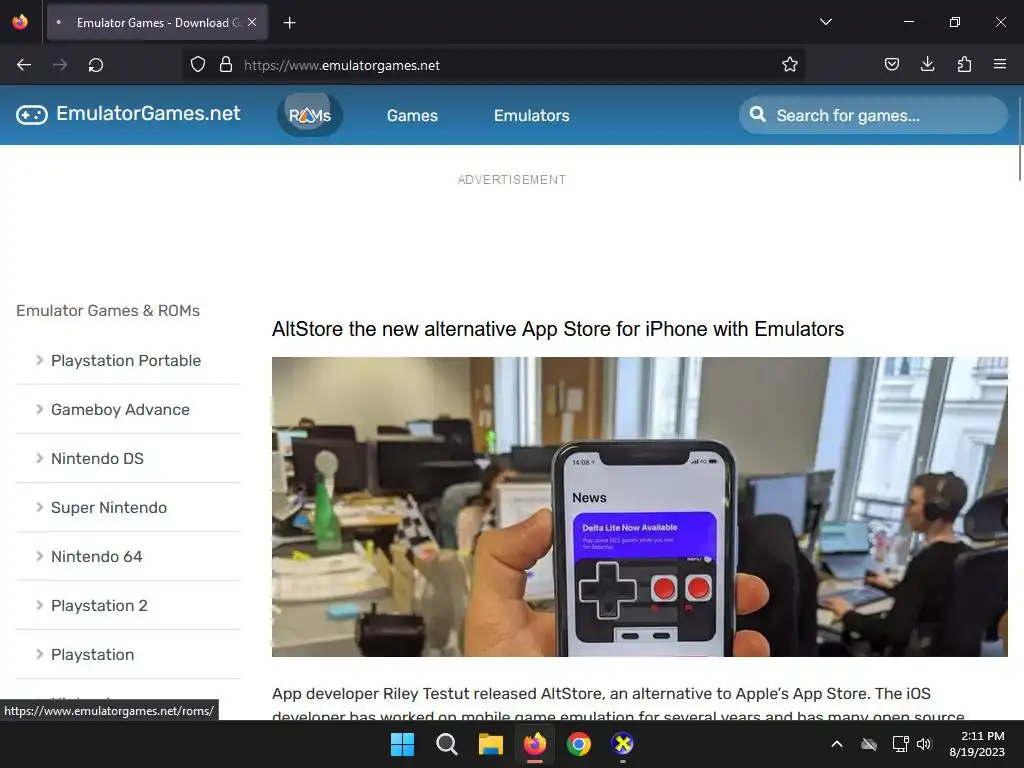Click the EmulatorGames.net site title
1024x768 pixels.
tap(148, 114)
